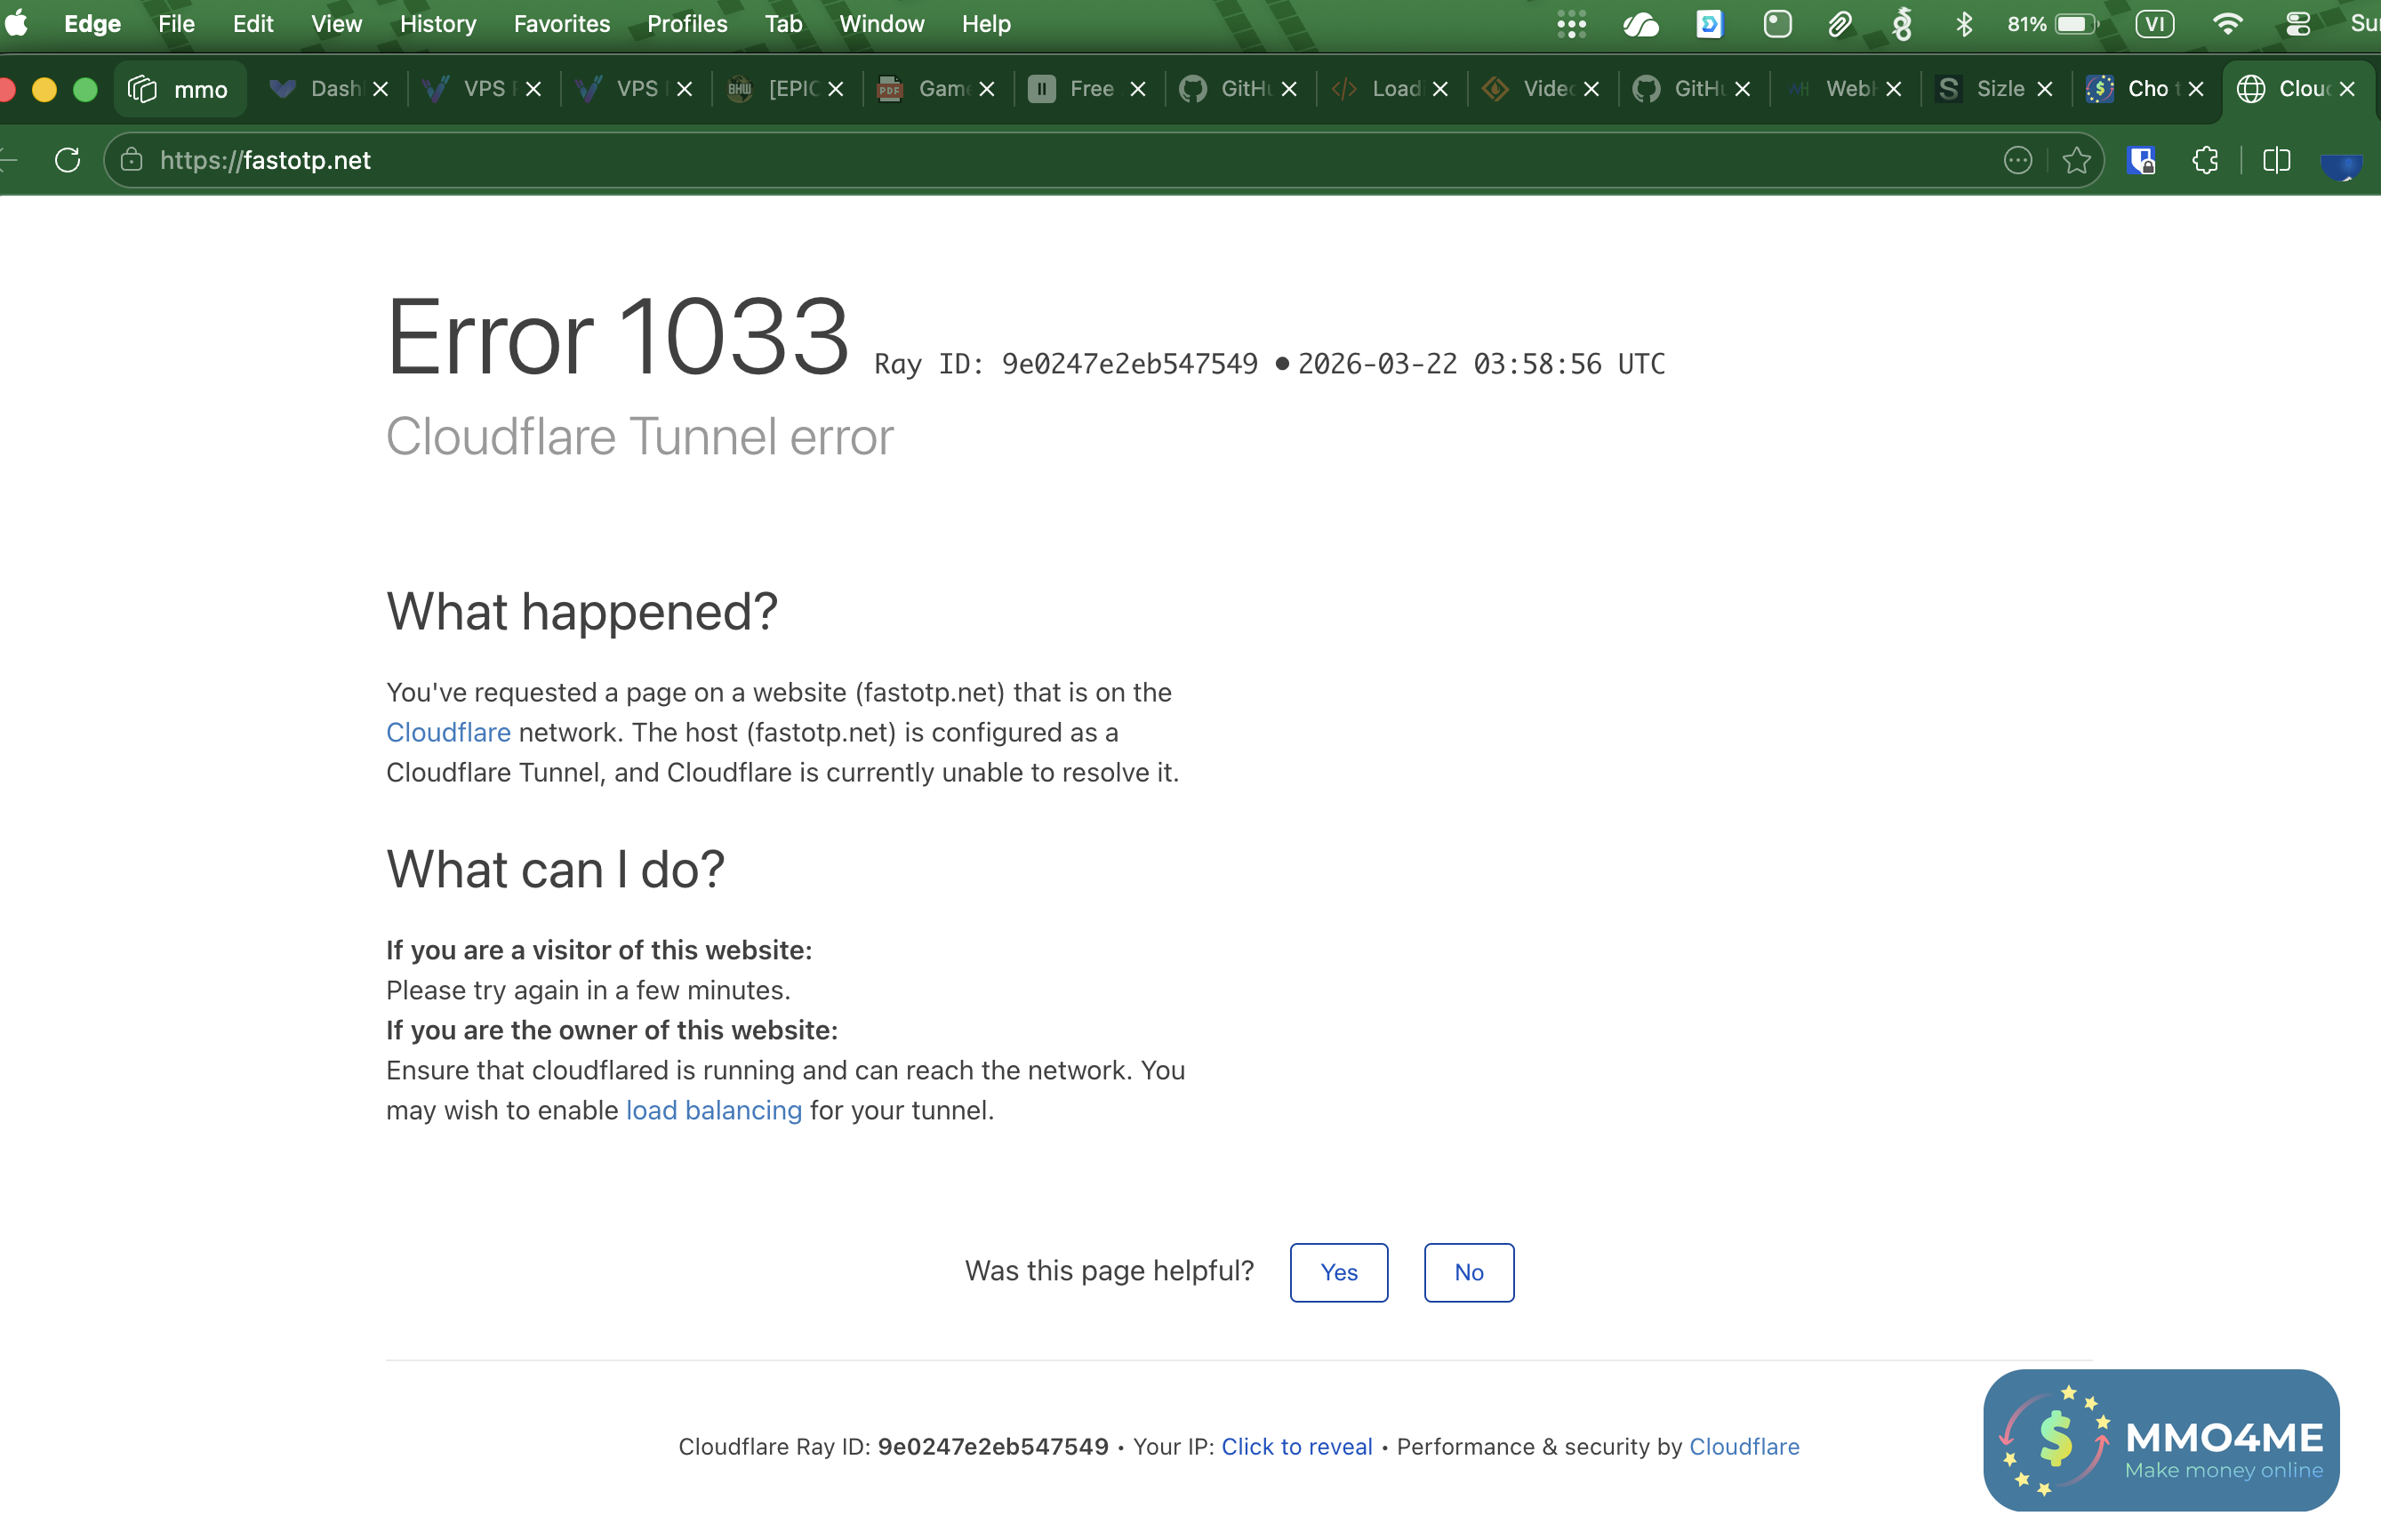Click the paperclip icon in menu bar
The width and height of the screenshot is (2381, 1540).
[x=1839, y=23]
